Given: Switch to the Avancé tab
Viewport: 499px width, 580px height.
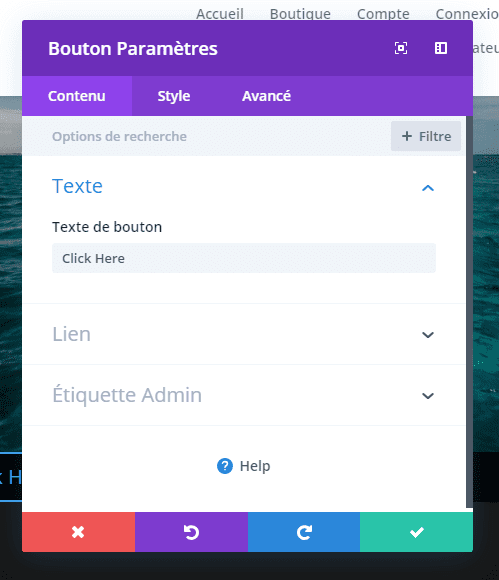Looking at the screenshot, I should point(266,96).
